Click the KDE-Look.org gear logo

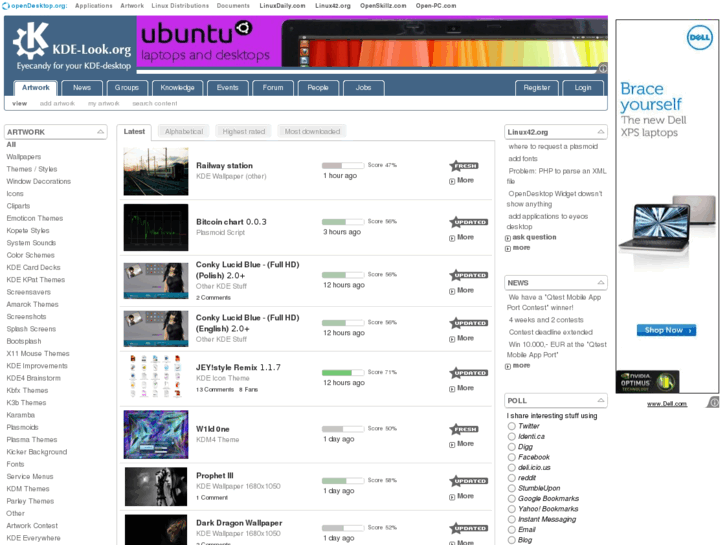point(31,41)
